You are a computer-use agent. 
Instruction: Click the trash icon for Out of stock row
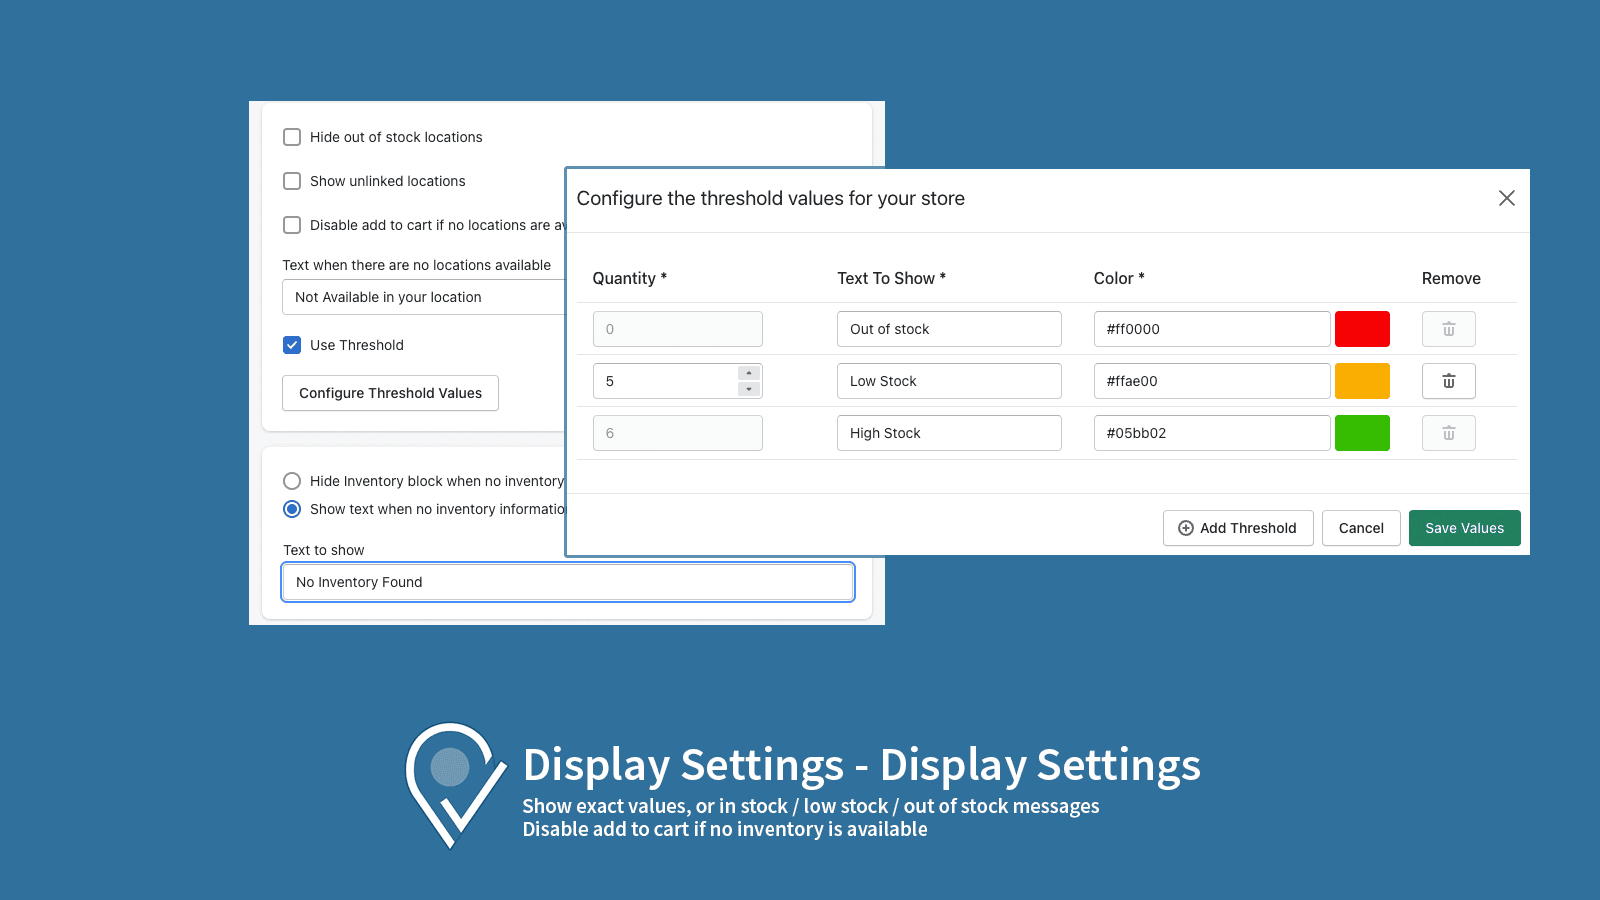click(1448, 329)
